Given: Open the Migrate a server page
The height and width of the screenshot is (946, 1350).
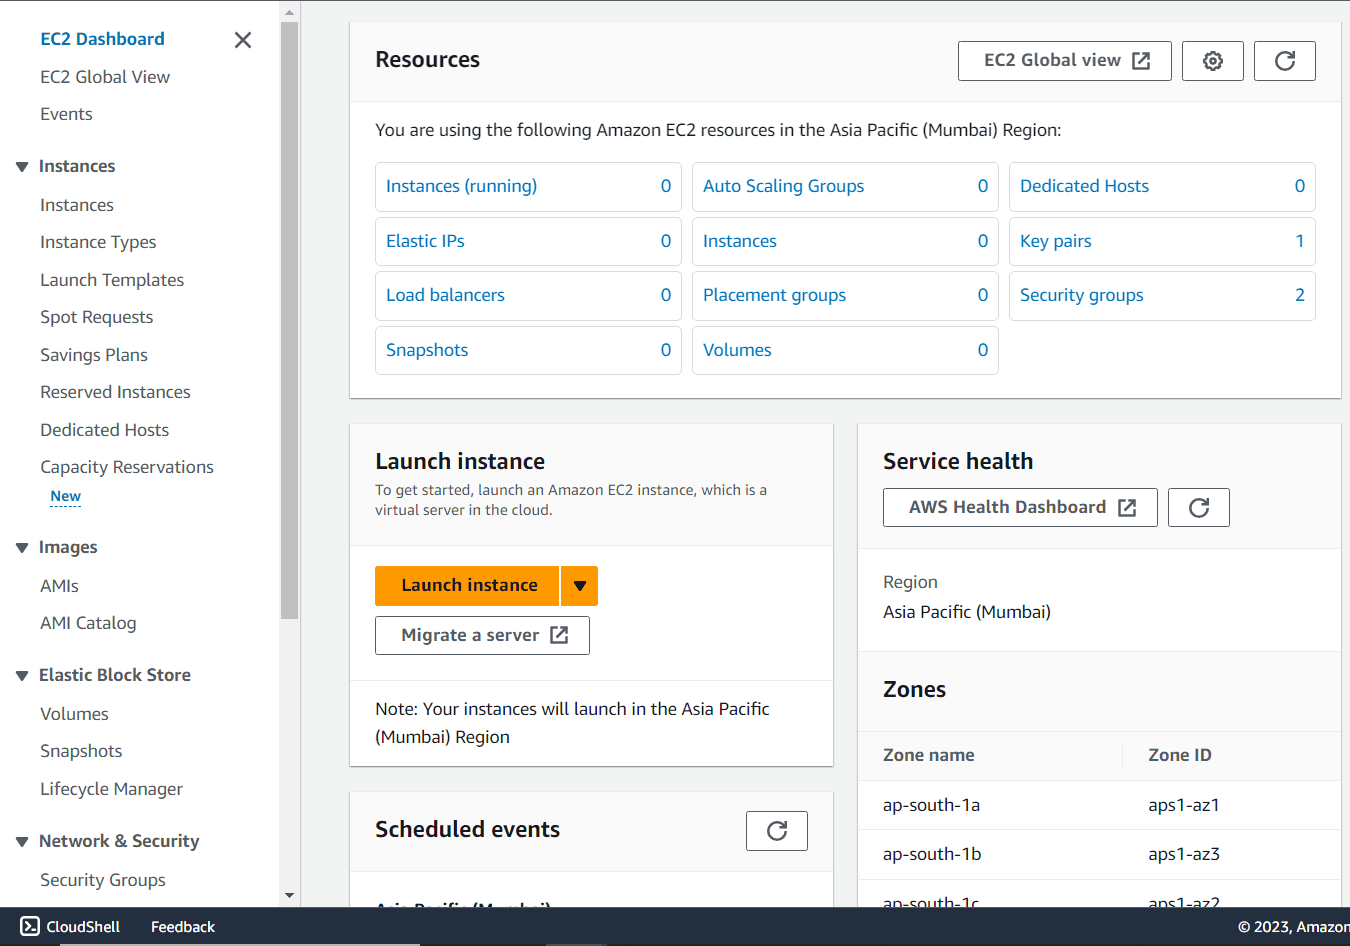Looking at the screenshot, I should click(x=482, y=635).
